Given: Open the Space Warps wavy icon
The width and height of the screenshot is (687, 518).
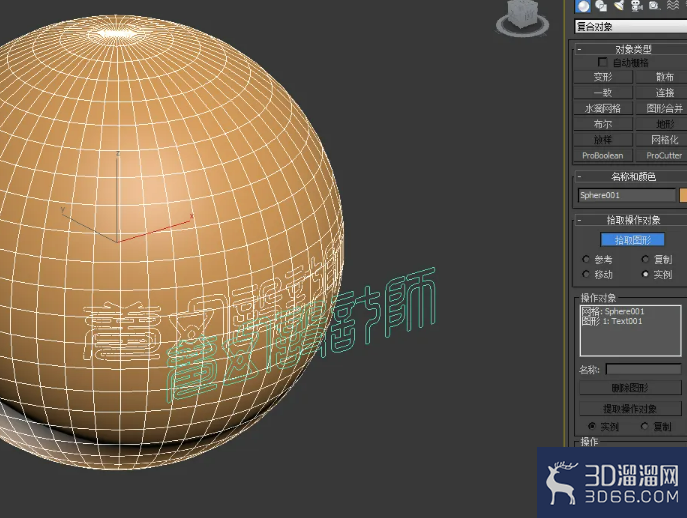Looking at the screenshot, I should [673, 5].
